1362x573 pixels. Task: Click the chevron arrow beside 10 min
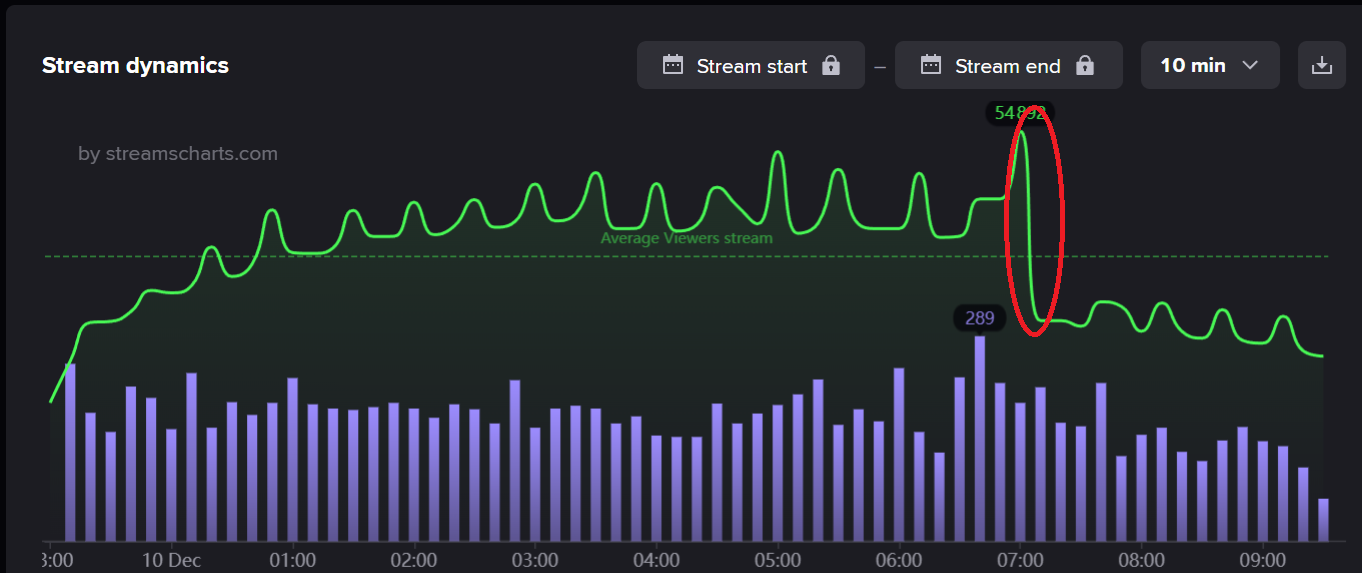(x=1250, y=65)
